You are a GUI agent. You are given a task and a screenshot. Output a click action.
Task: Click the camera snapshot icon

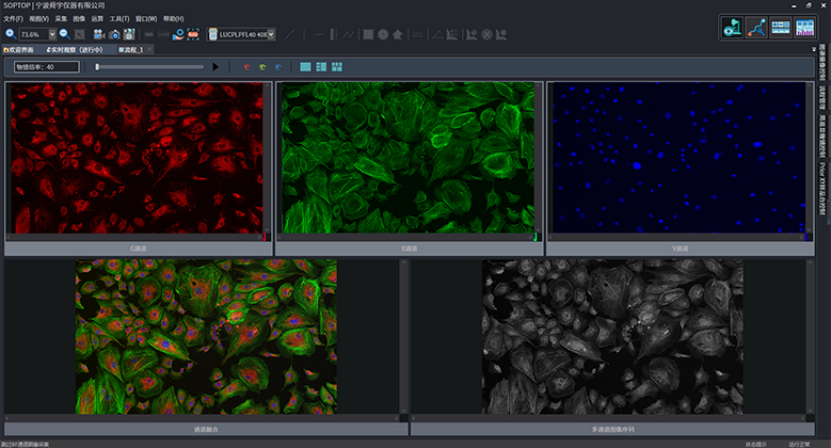[114, 34]
